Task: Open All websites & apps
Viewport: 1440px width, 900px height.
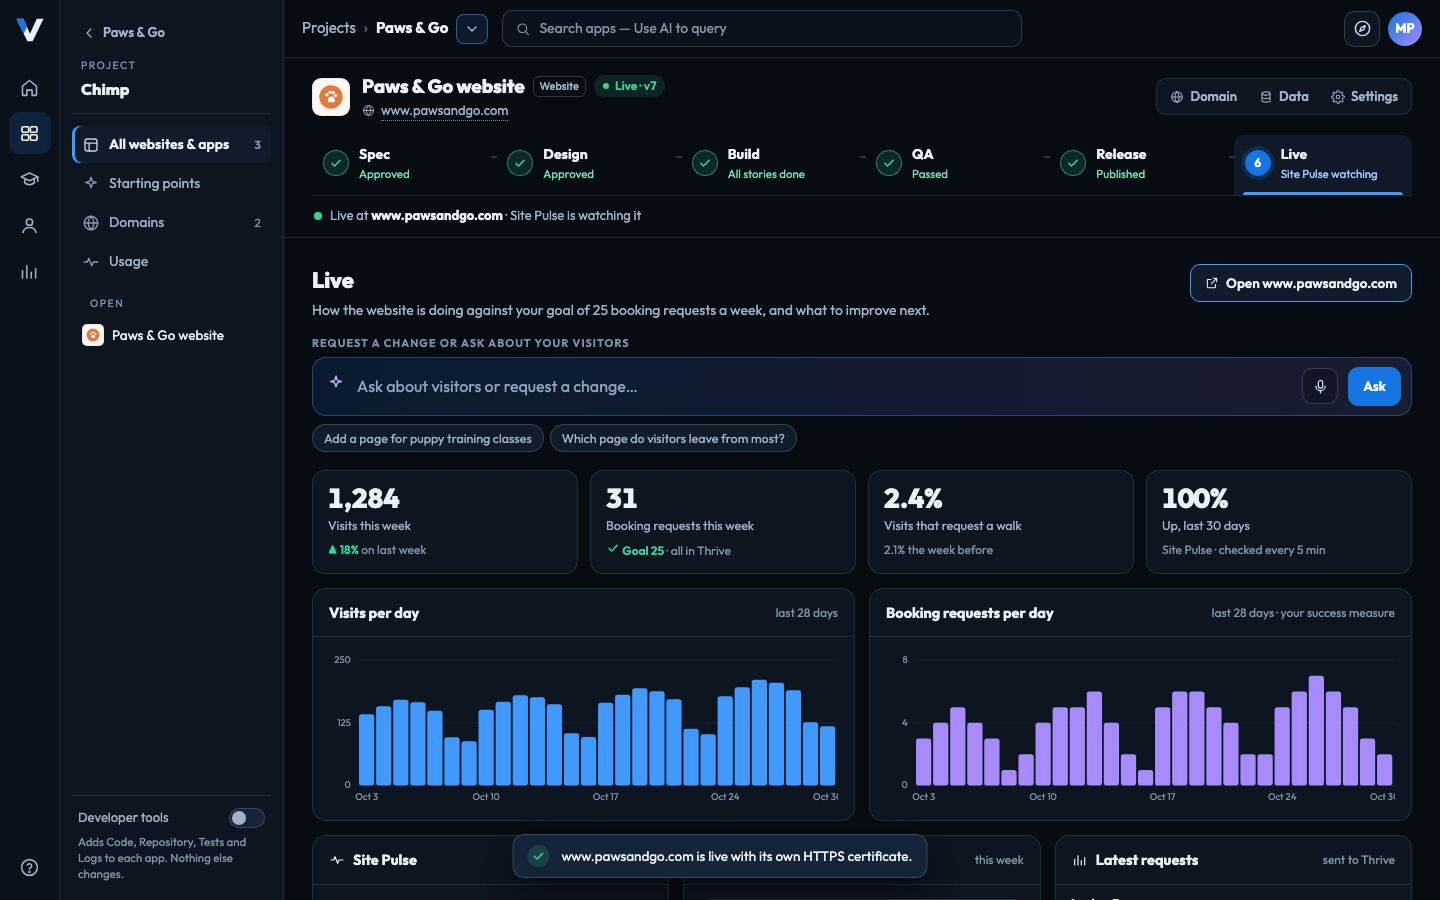Action: click(x=171, y=145)
